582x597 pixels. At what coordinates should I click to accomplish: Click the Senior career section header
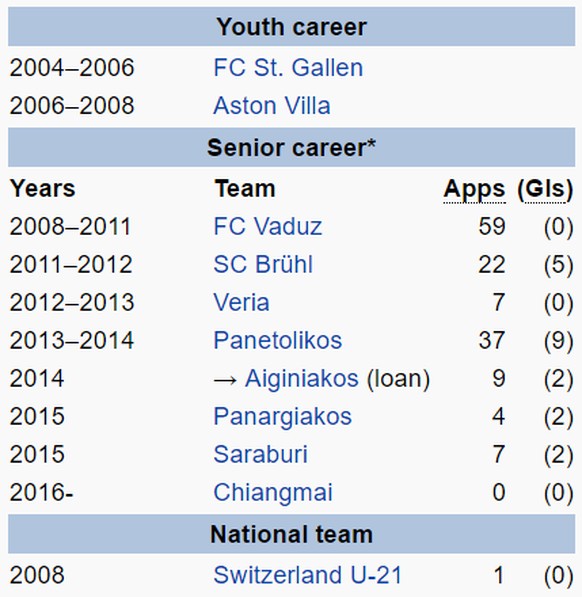pyautogui.click(x=292, y=147)
